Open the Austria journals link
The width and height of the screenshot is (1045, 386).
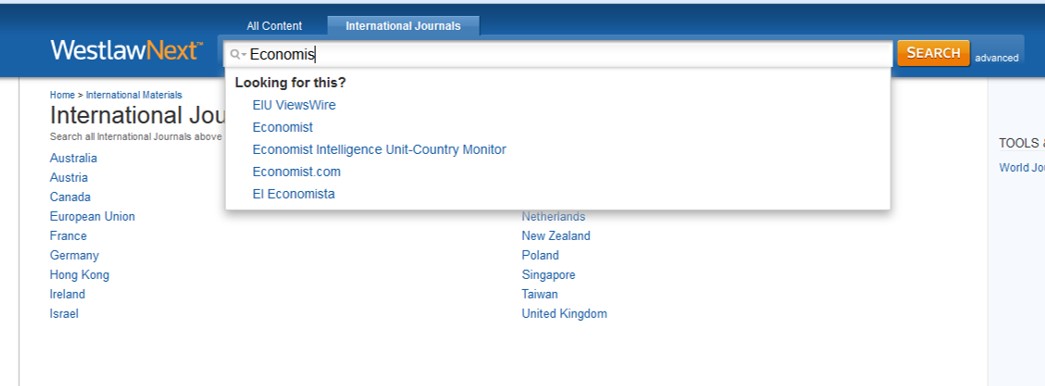tap(69, 177)
